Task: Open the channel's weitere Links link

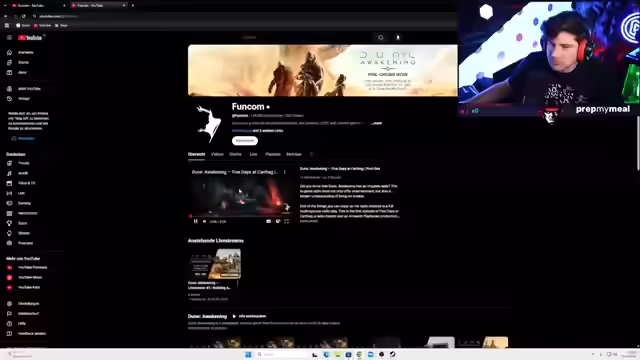Action: (268, 131)
